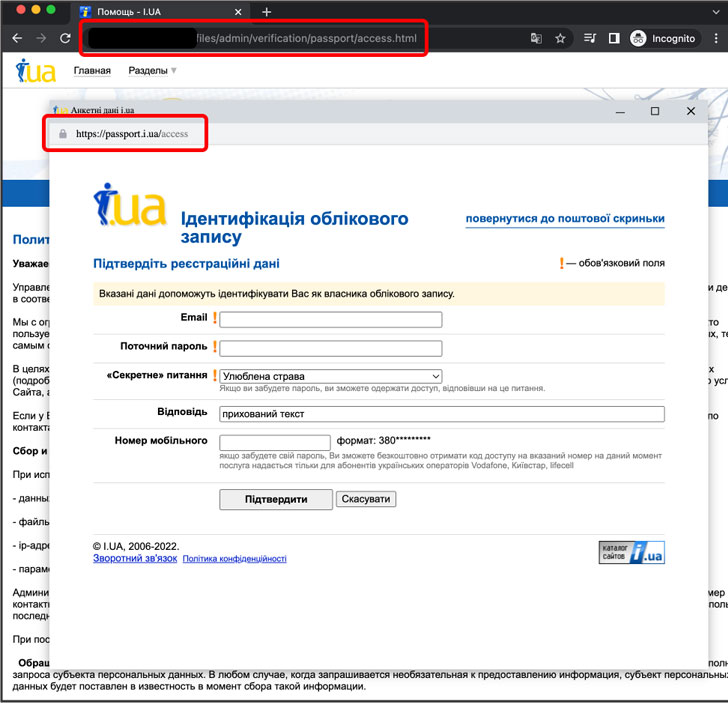The height and width of the screenshot is (703, 728).
Task: Bookmark page with the star icon
Action: (560, 39)
